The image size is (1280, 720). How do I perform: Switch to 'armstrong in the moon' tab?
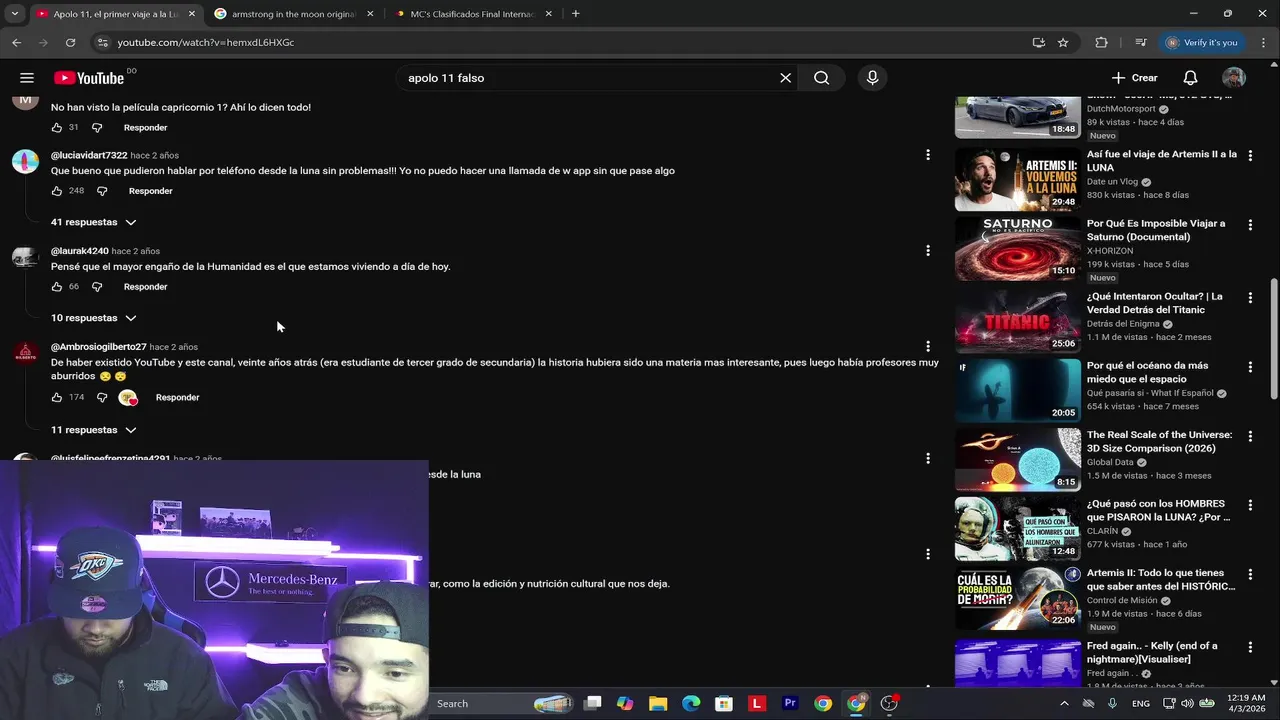click(x=292, y=14)
